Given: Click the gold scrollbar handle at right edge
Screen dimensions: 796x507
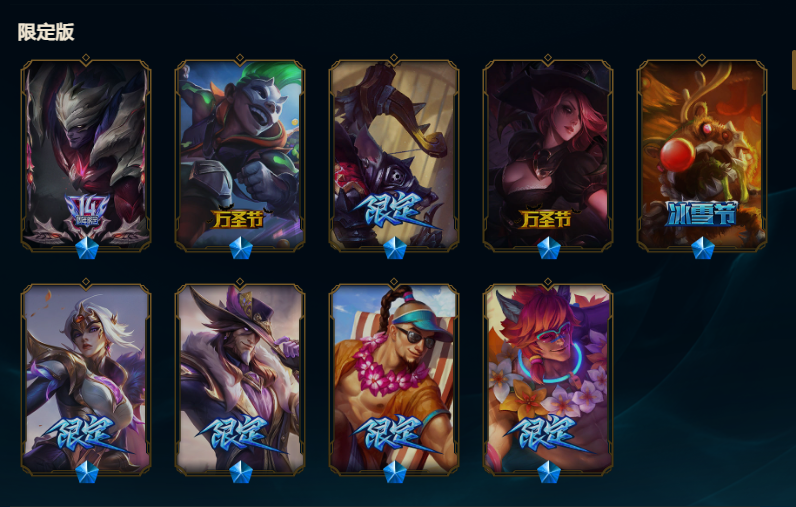Looking at the screenshot, I should point(793,70).
